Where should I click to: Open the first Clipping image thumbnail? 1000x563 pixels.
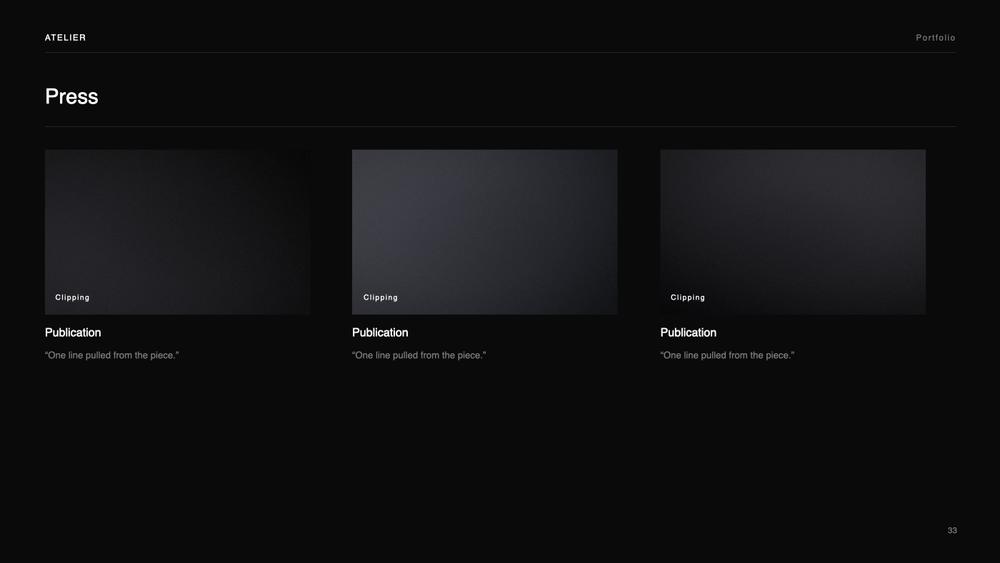[177, 232]
